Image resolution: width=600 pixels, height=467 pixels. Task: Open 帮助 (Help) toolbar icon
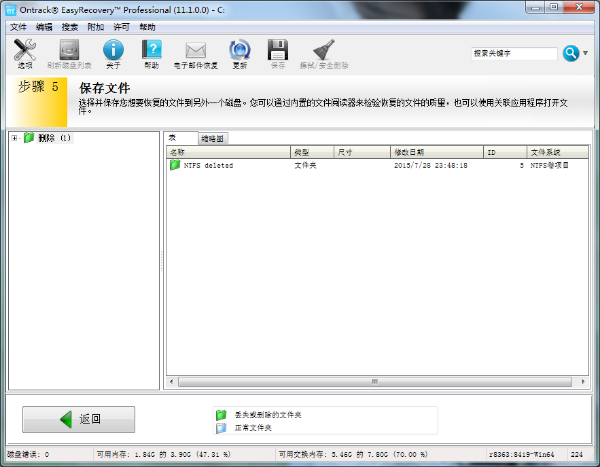[x=151, y=50]
